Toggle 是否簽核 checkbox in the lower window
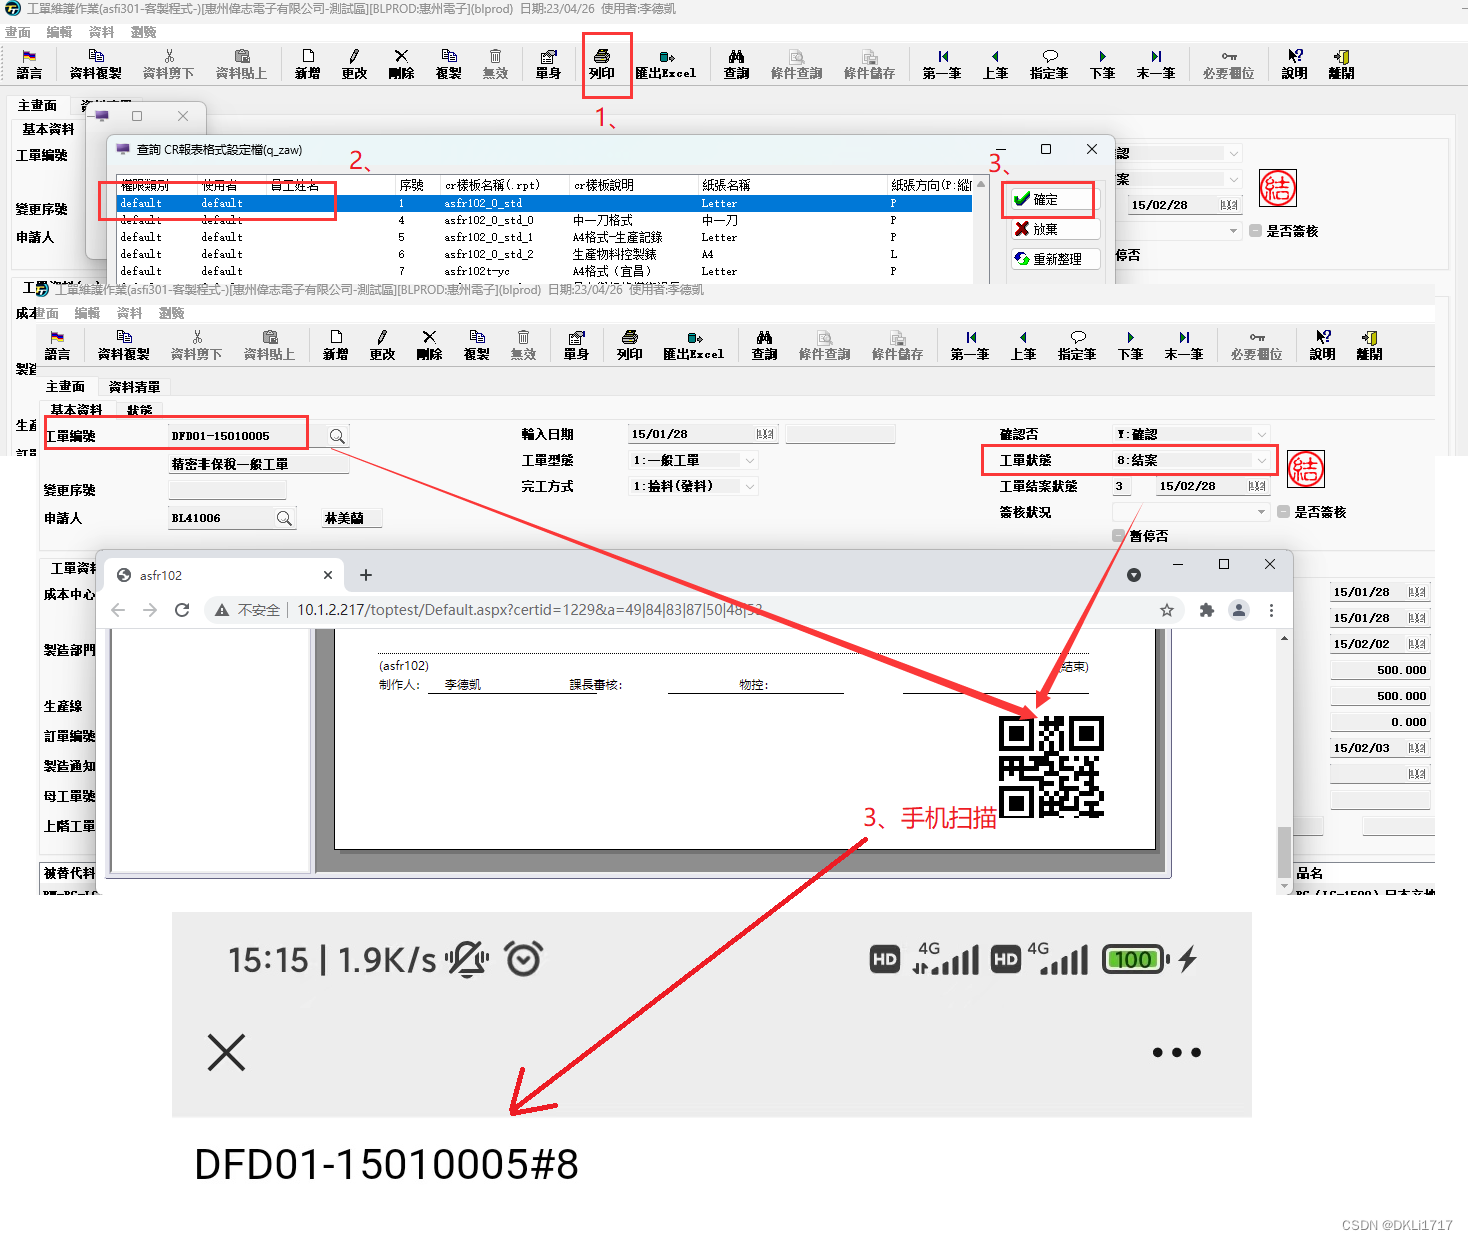Viewport: 1468px width, 1240px height. pyautogui.click(x=1283, y=512)
